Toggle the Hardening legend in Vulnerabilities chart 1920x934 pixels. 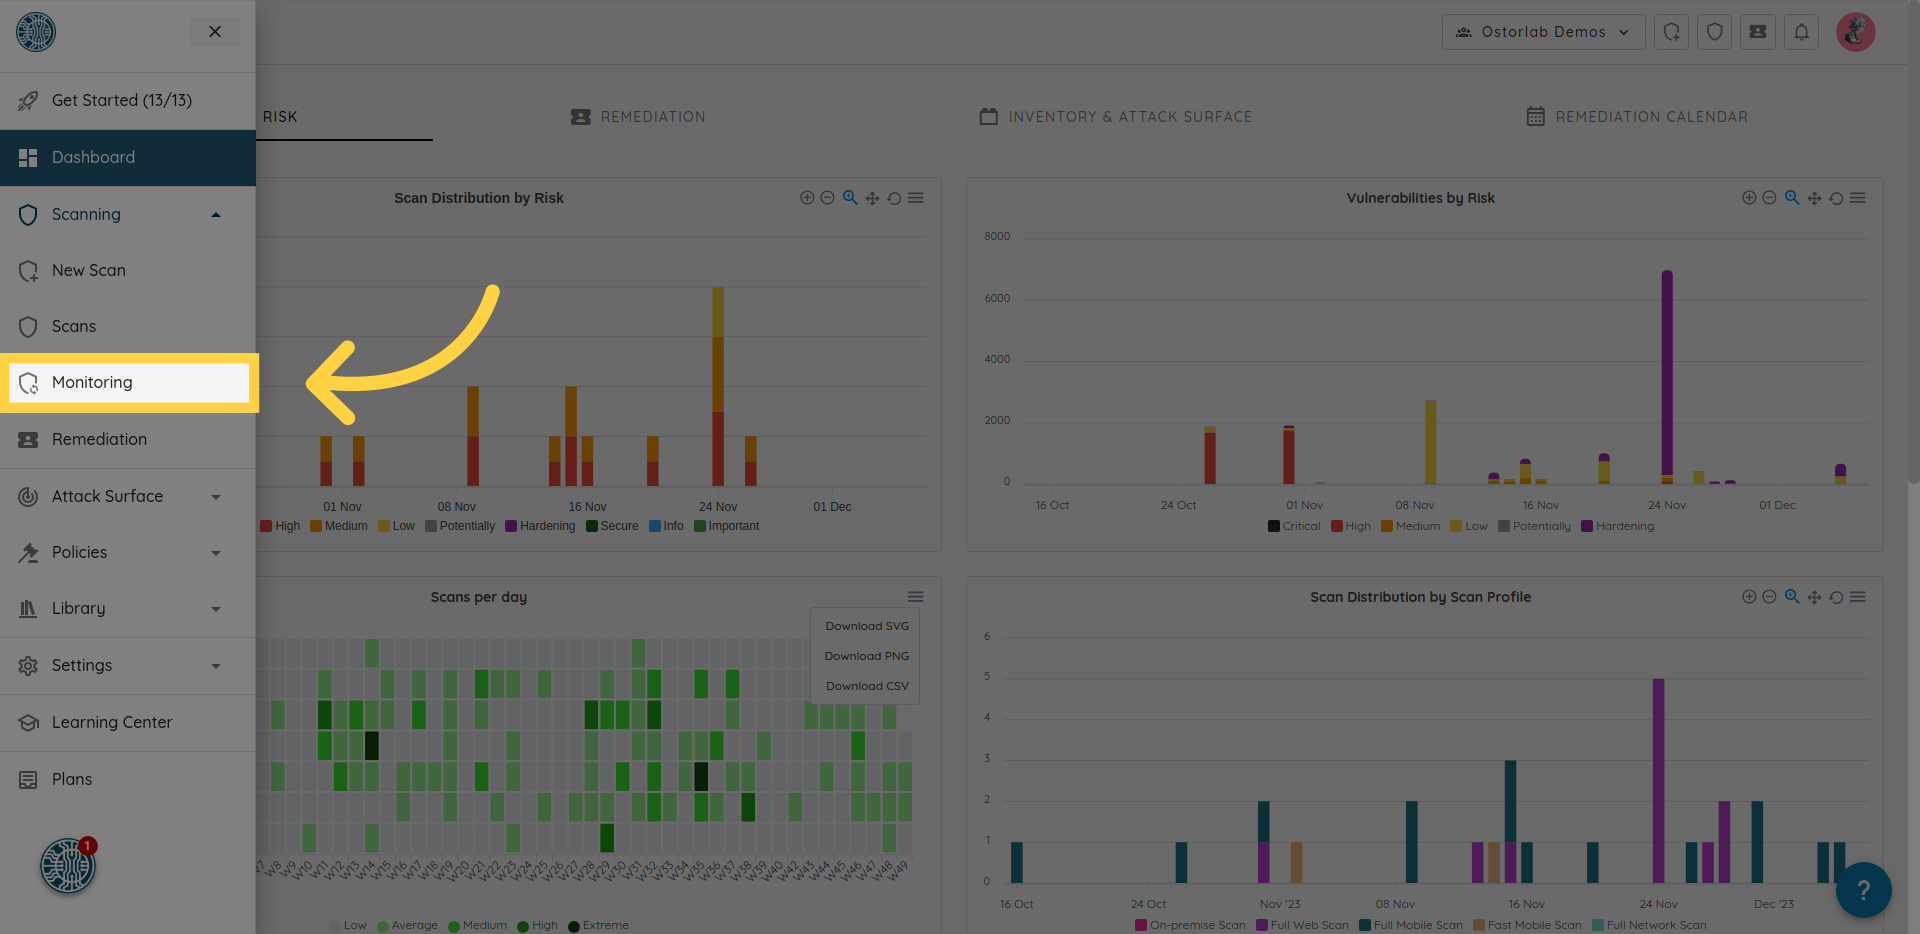click(x=1618, y=526)
